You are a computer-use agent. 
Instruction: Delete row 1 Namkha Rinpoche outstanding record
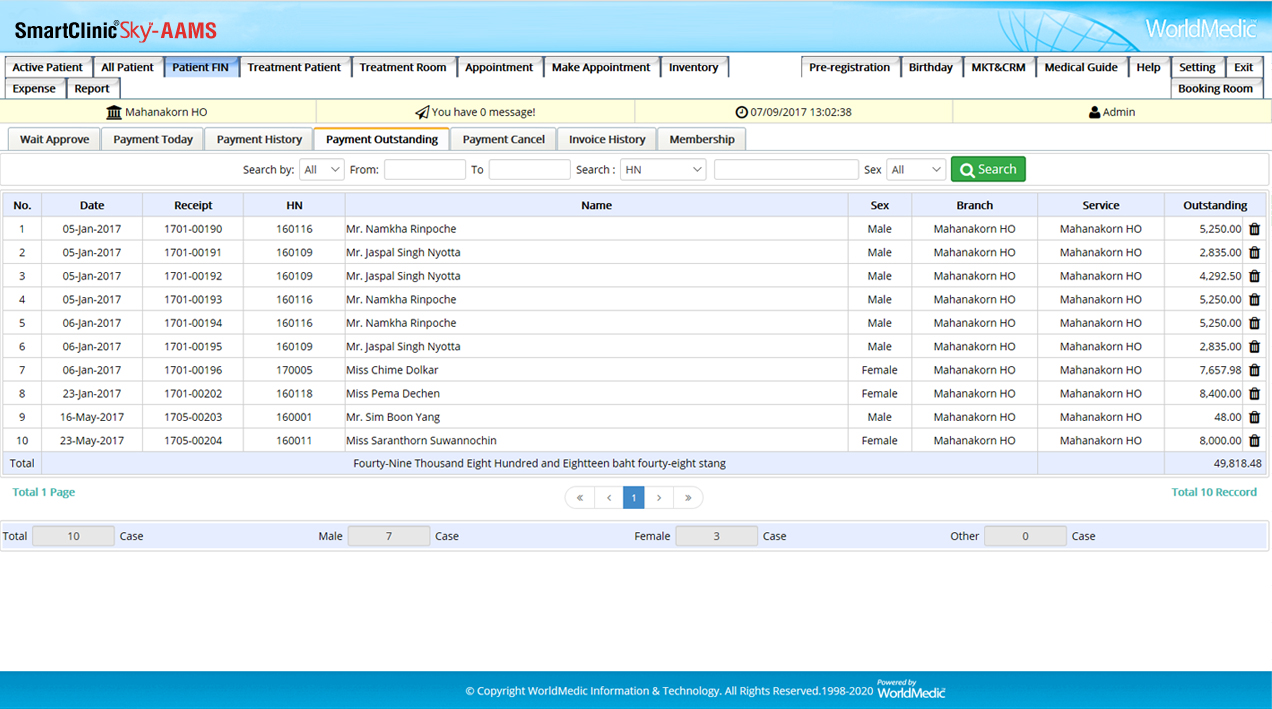[x=1254, y=229]
